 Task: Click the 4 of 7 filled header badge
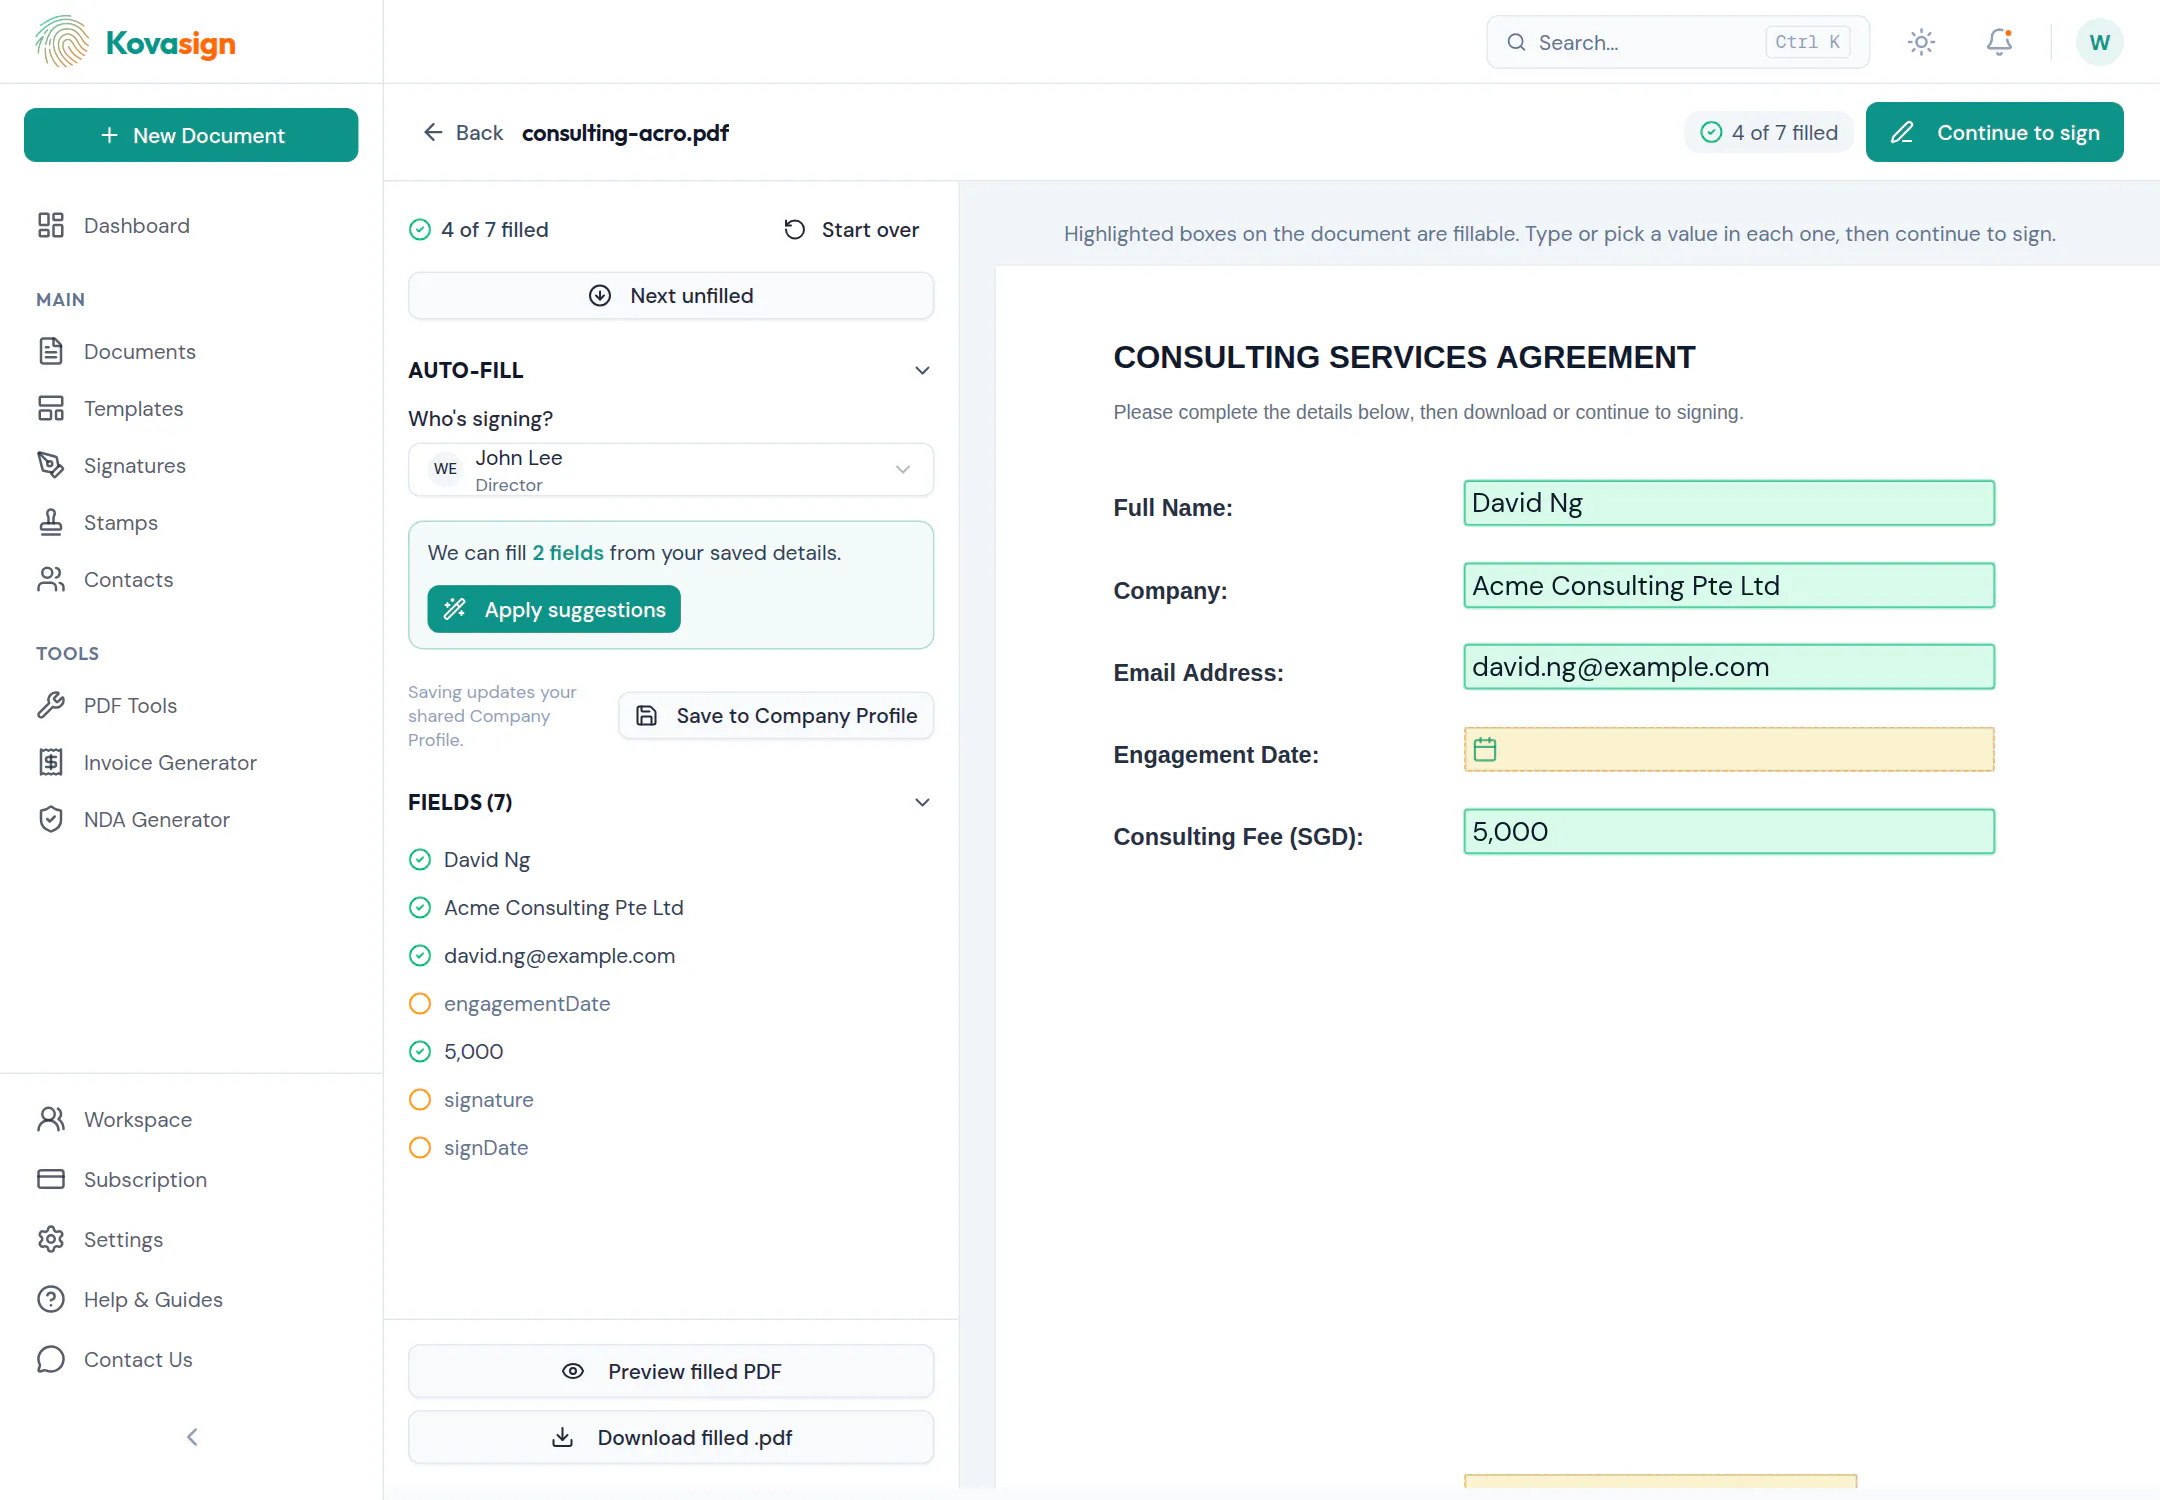[x=1769, y=132]
